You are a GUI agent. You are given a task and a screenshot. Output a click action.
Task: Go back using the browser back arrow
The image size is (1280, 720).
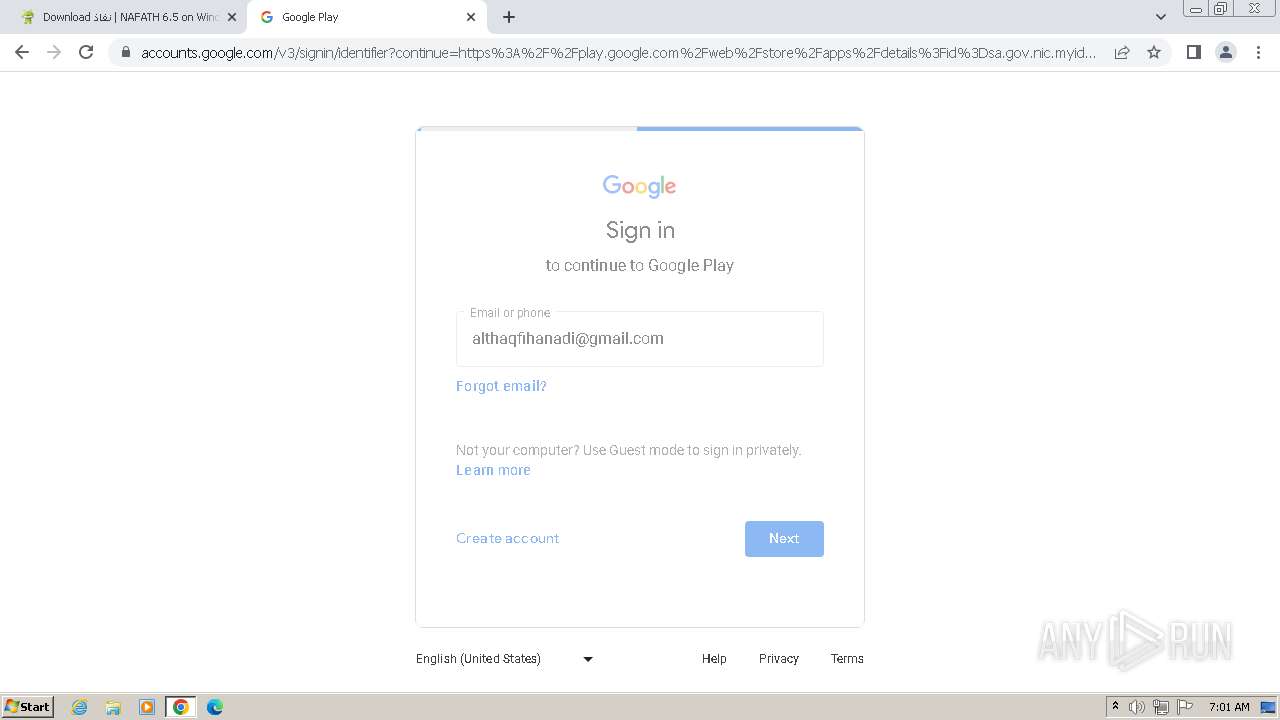coord(22,52)
